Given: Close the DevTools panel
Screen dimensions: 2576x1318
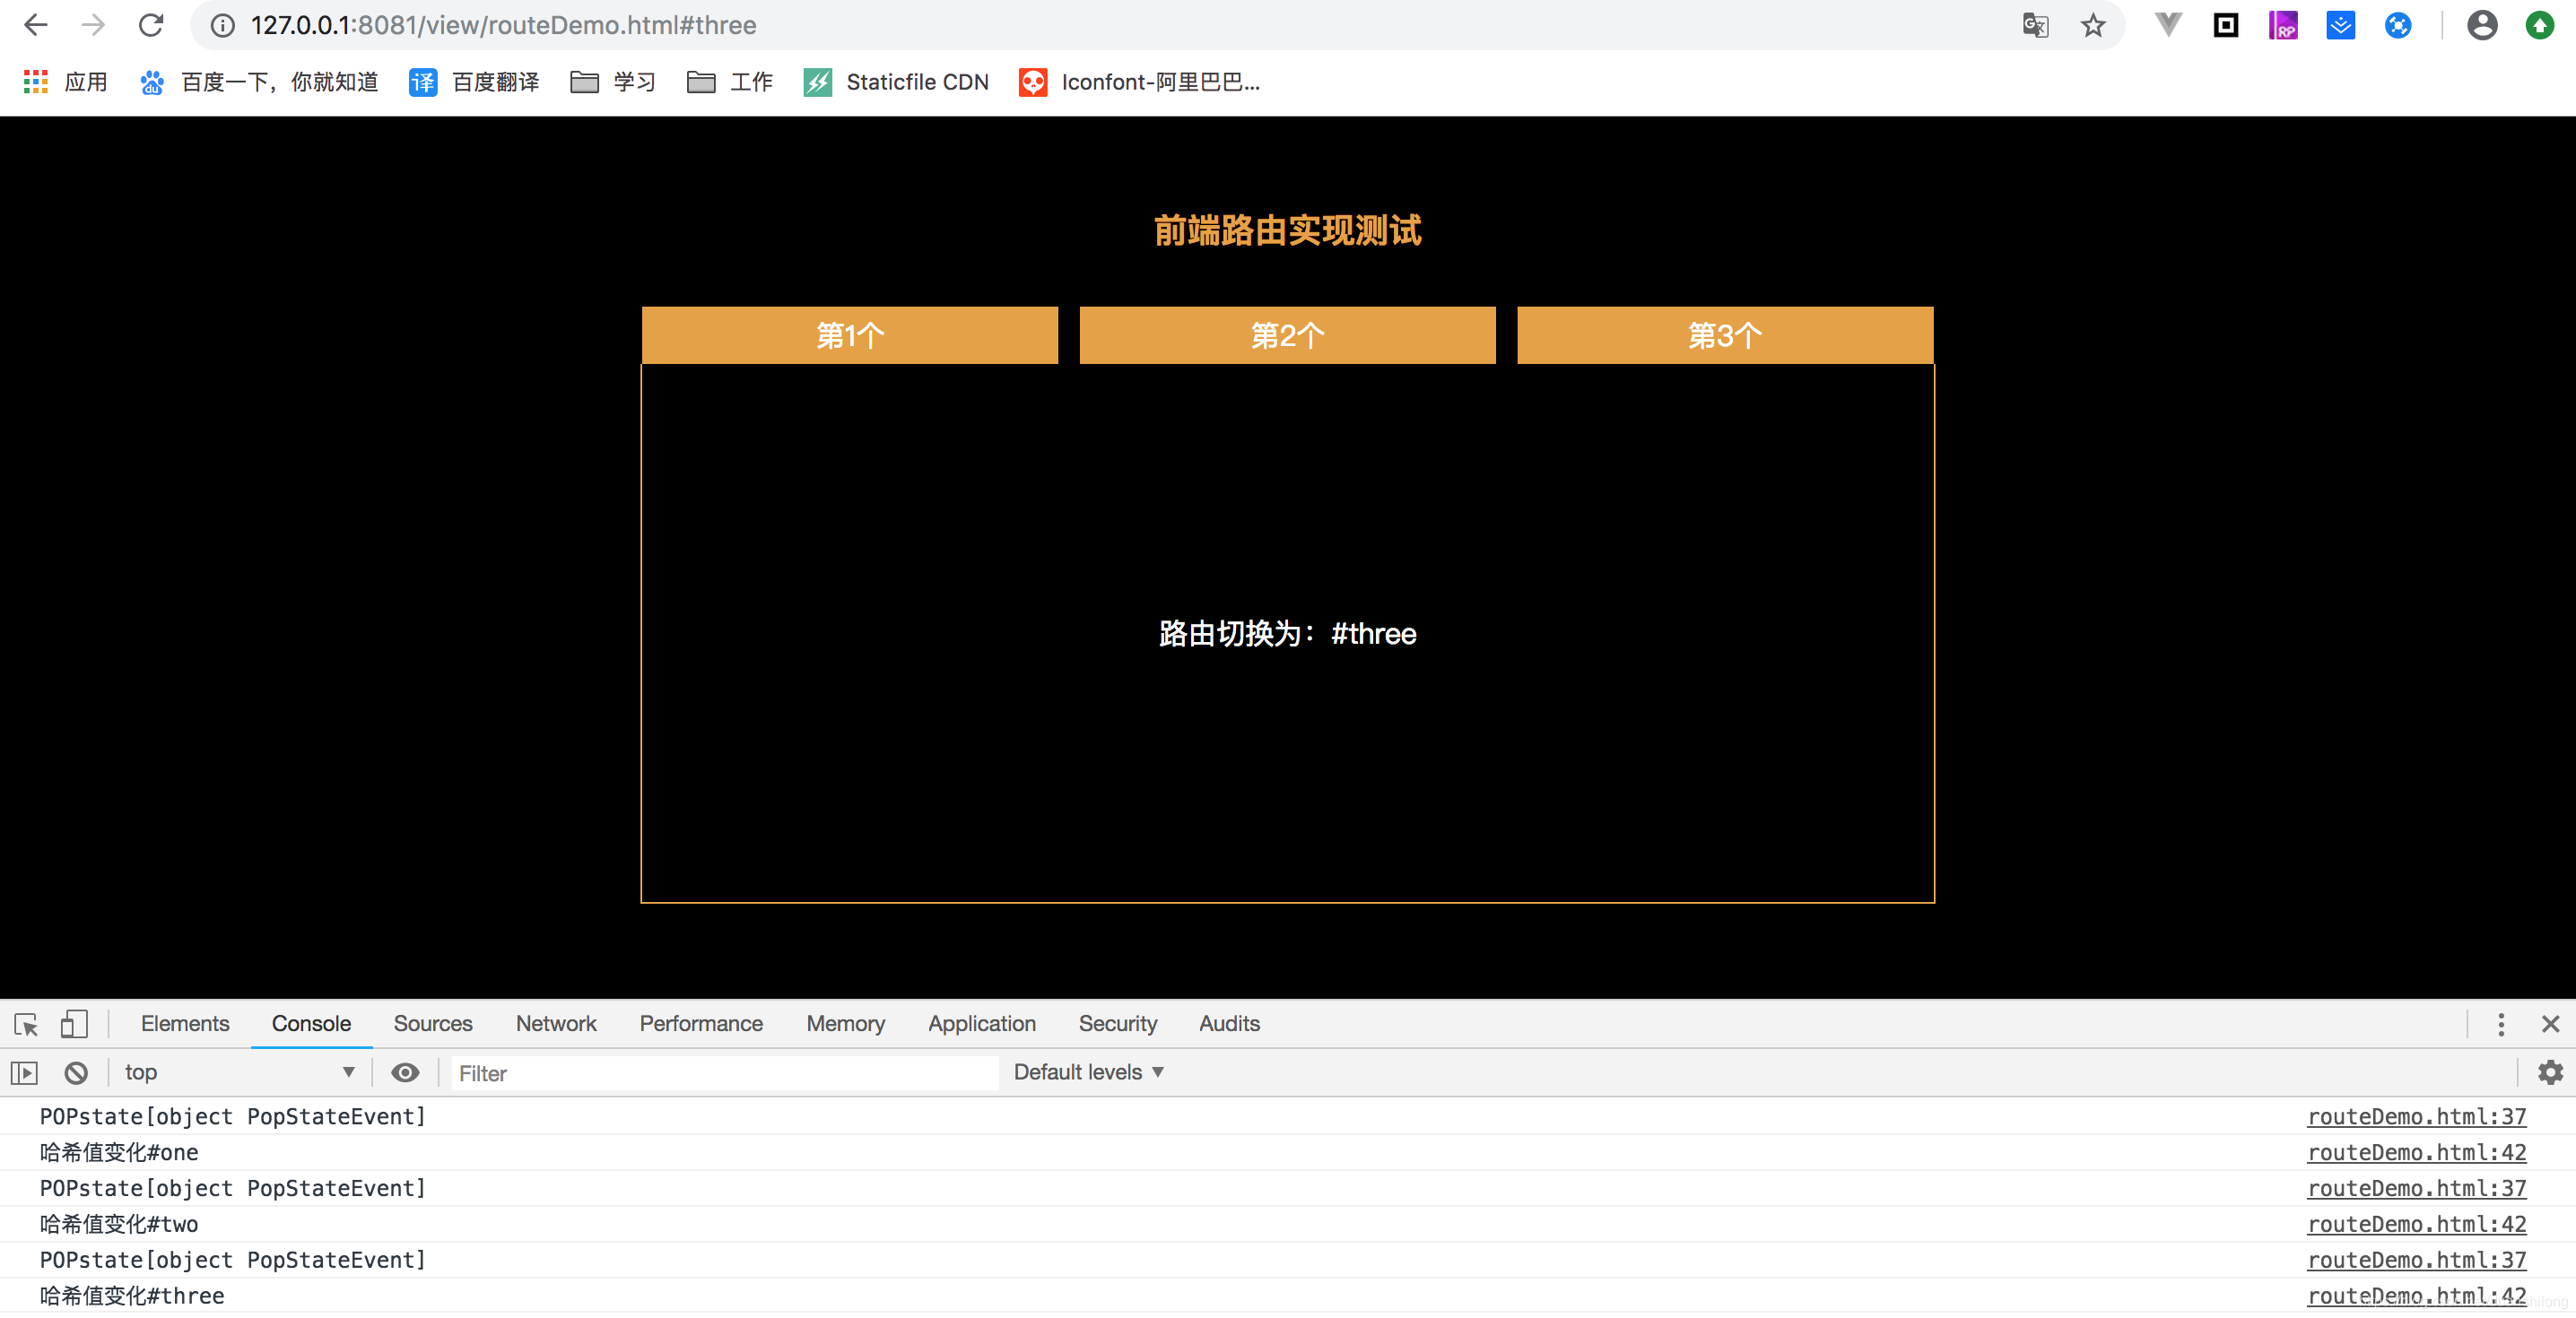Looking at the screenshot, I should click(2551, 1024).
